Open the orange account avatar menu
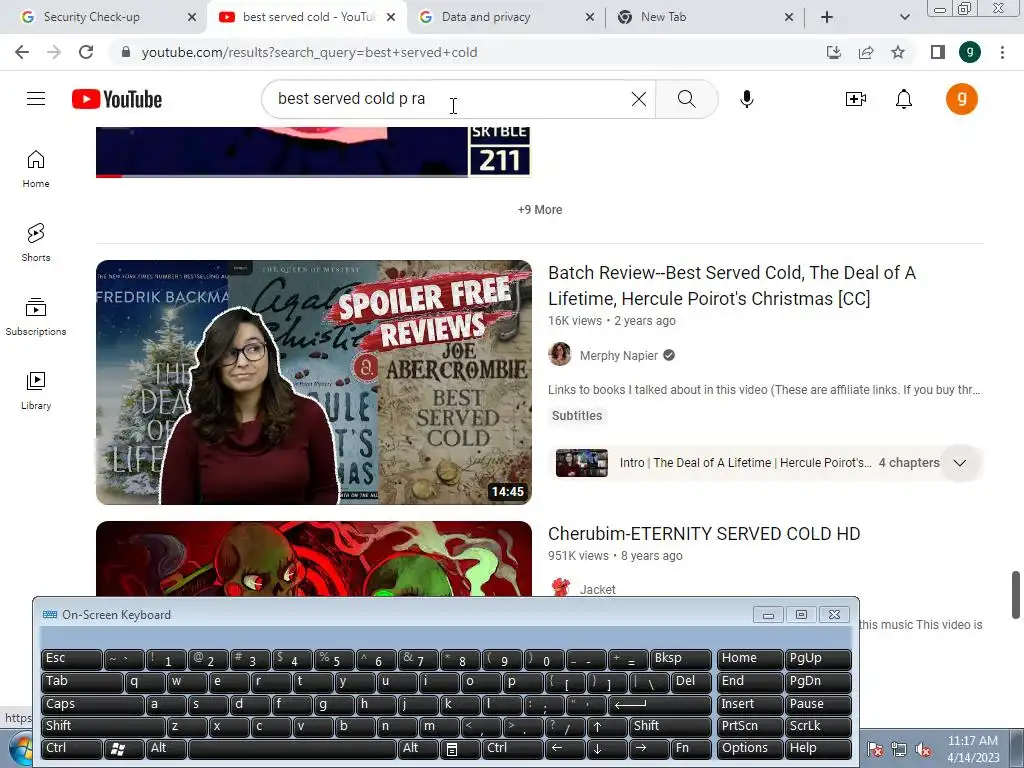The image size is (1024, 768). click(x=962, y=99)
